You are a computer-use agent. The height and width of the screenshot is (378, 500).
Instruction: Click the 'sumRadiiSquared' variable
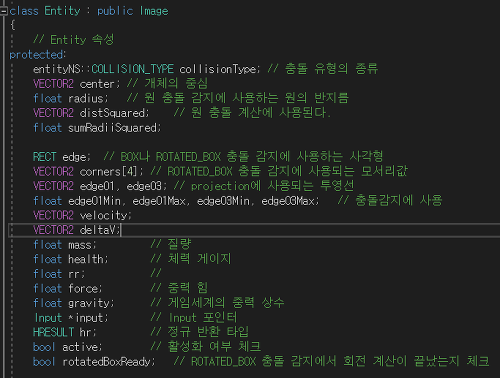(113, 128)
